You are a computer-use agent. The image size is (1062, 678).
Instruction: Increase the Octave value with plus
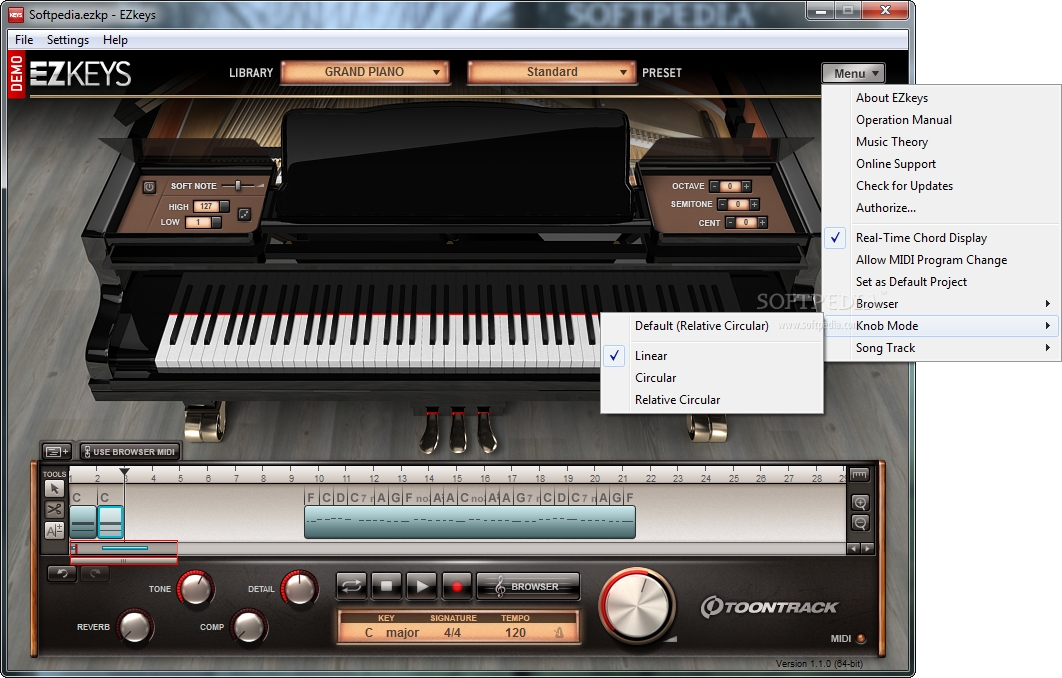click(746, 186)
